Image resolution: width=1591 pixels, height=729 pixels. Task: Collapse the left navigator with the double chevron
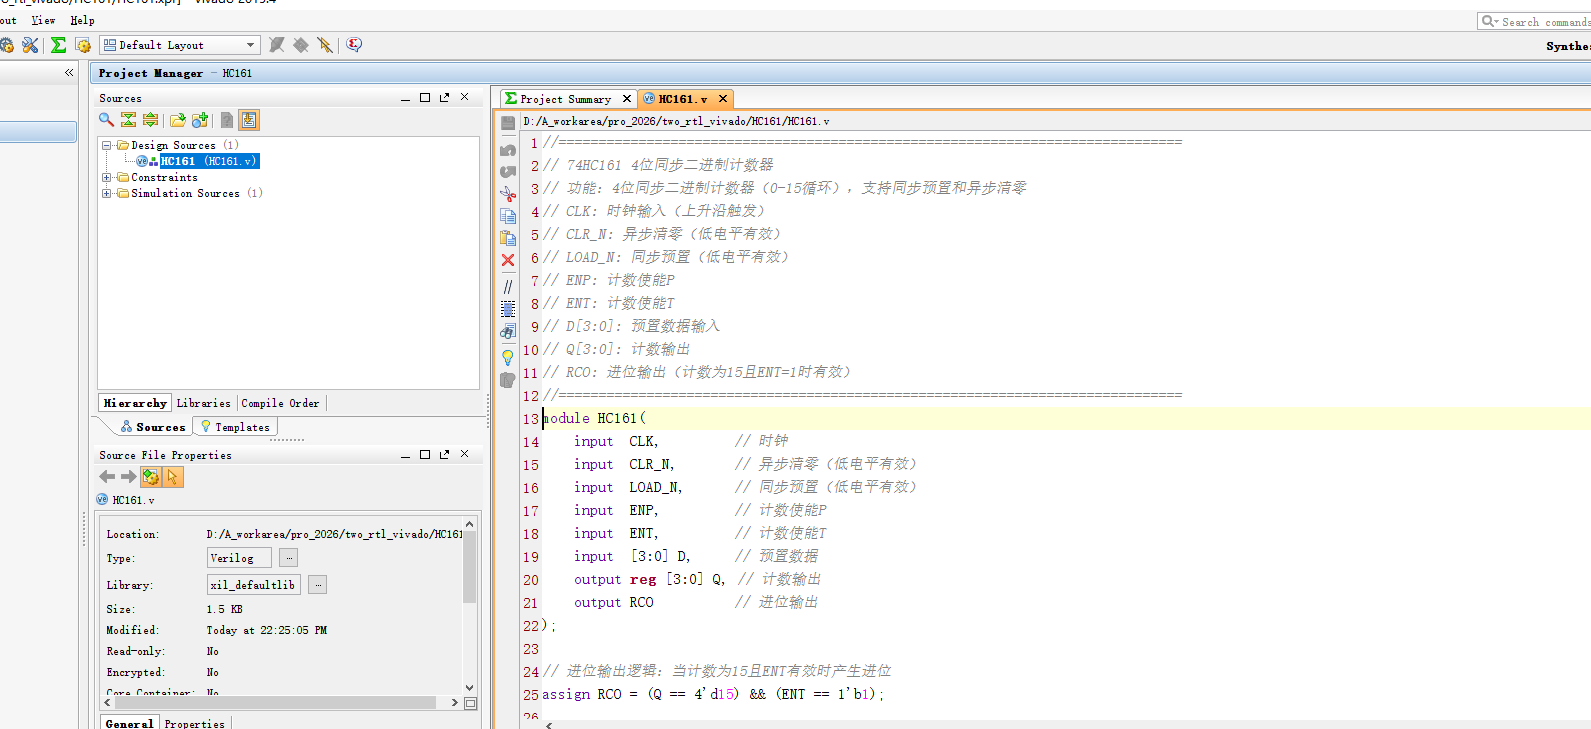[69, 73]
